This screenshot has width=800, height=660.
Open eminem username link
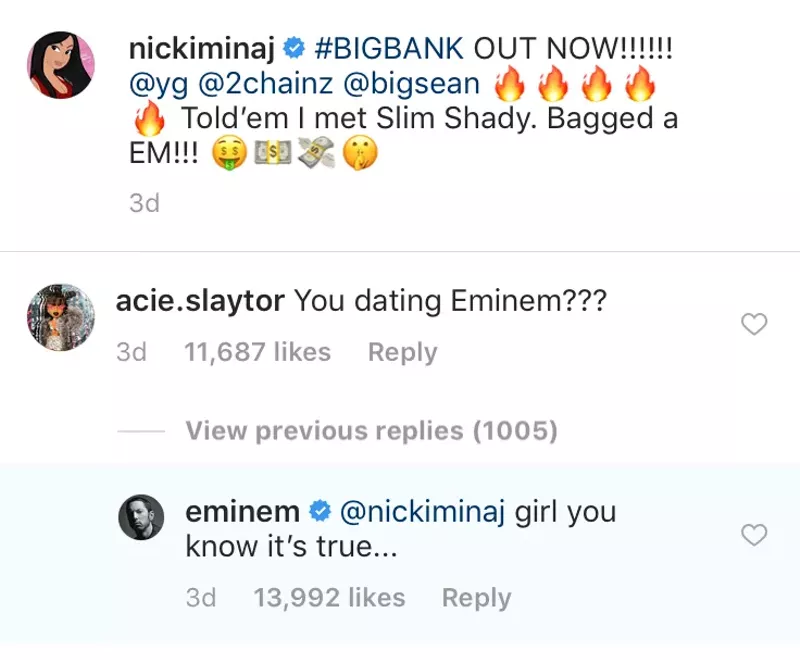[x=242, y=512]
